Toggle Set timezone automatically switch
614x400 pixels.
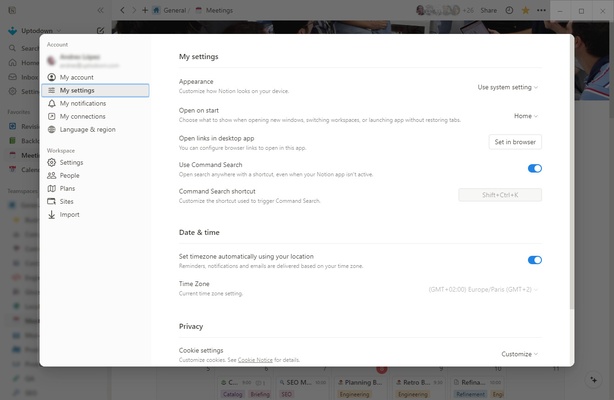click(535, 260)
